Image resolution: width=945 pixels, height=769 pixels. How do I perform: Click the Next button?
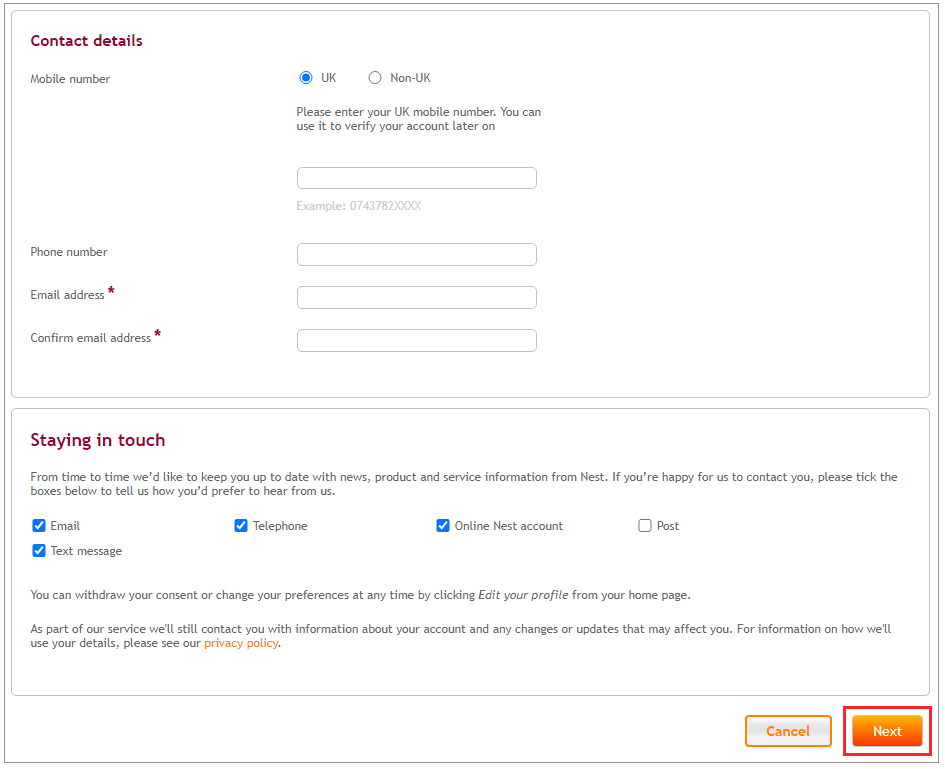click(x=887, y=731)
